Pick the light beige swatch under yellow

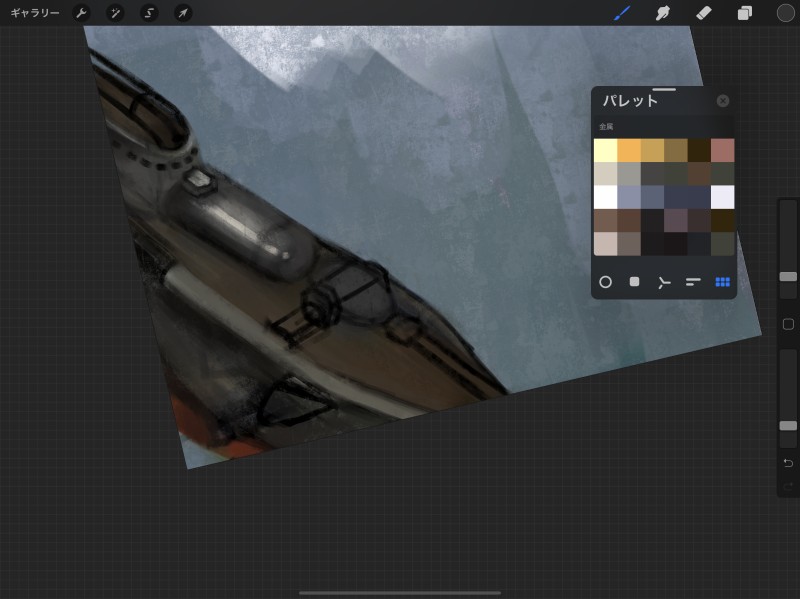[606, 173]
